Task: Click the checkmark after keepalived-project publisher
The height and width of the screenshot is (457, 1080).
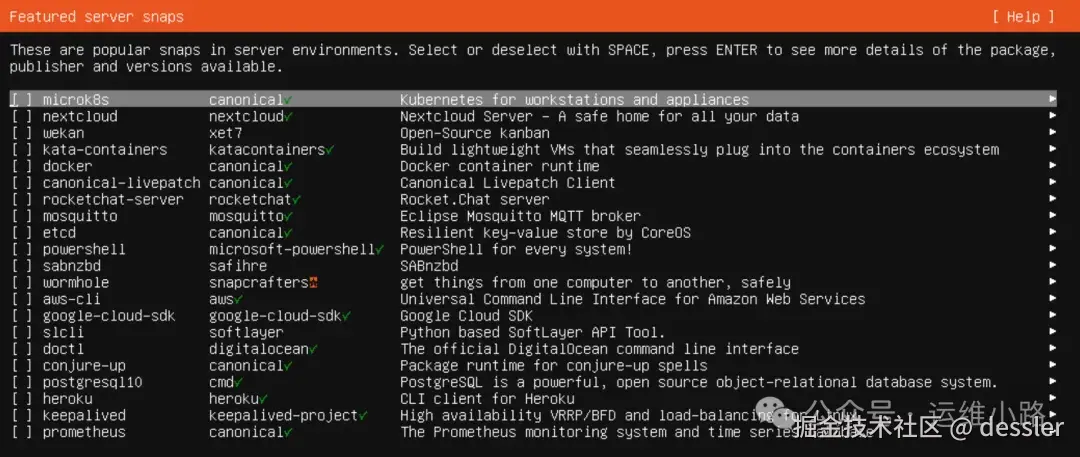Action: coord(363,415)
